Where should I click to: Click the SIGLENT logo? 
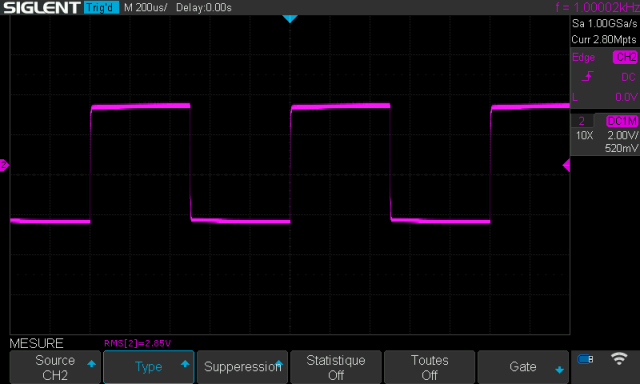pos(42,7)
